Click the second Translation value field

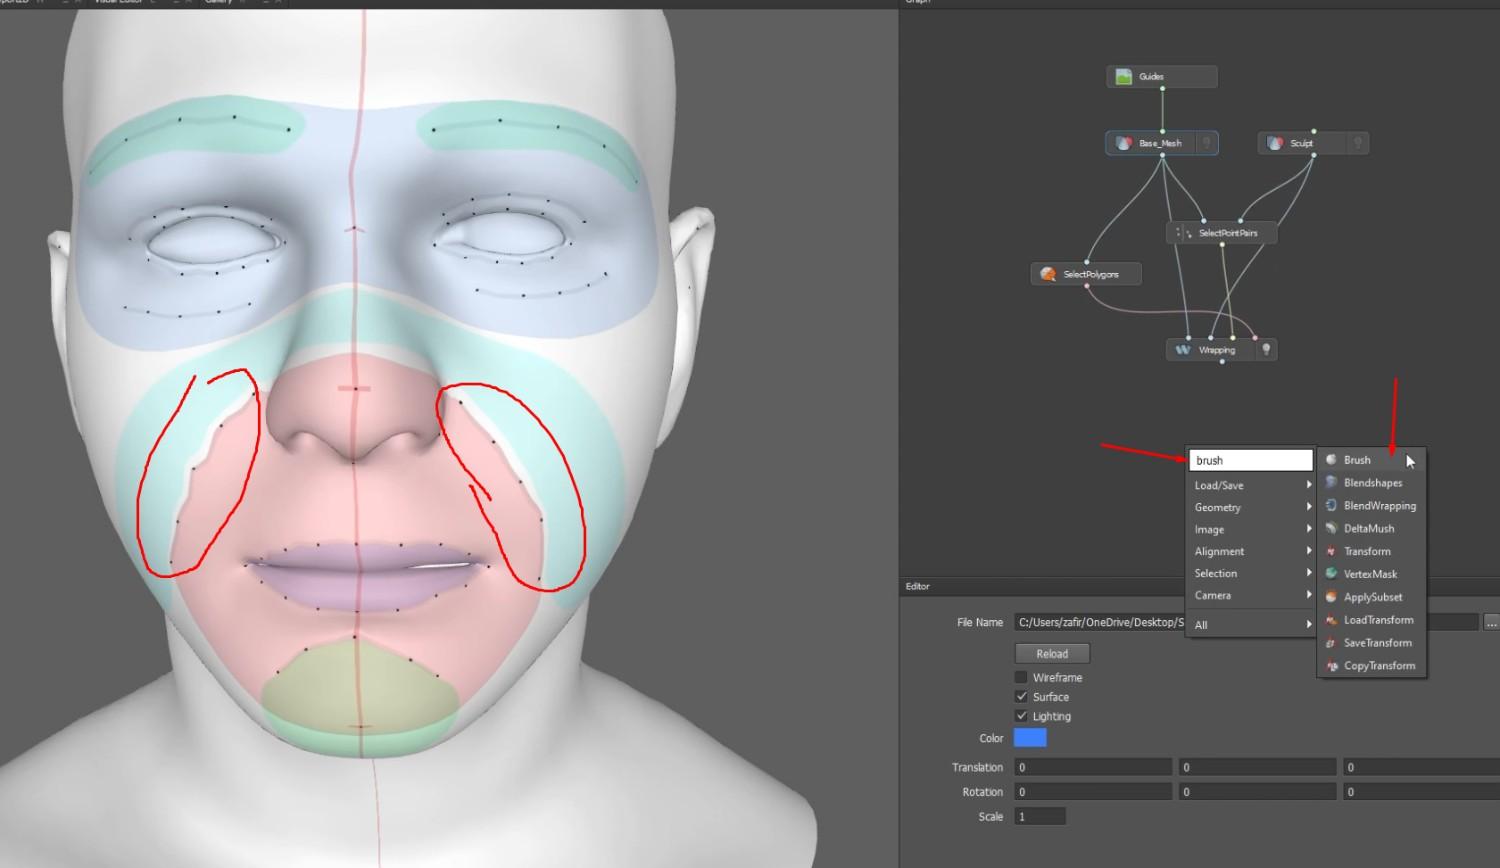(1257, 767)
